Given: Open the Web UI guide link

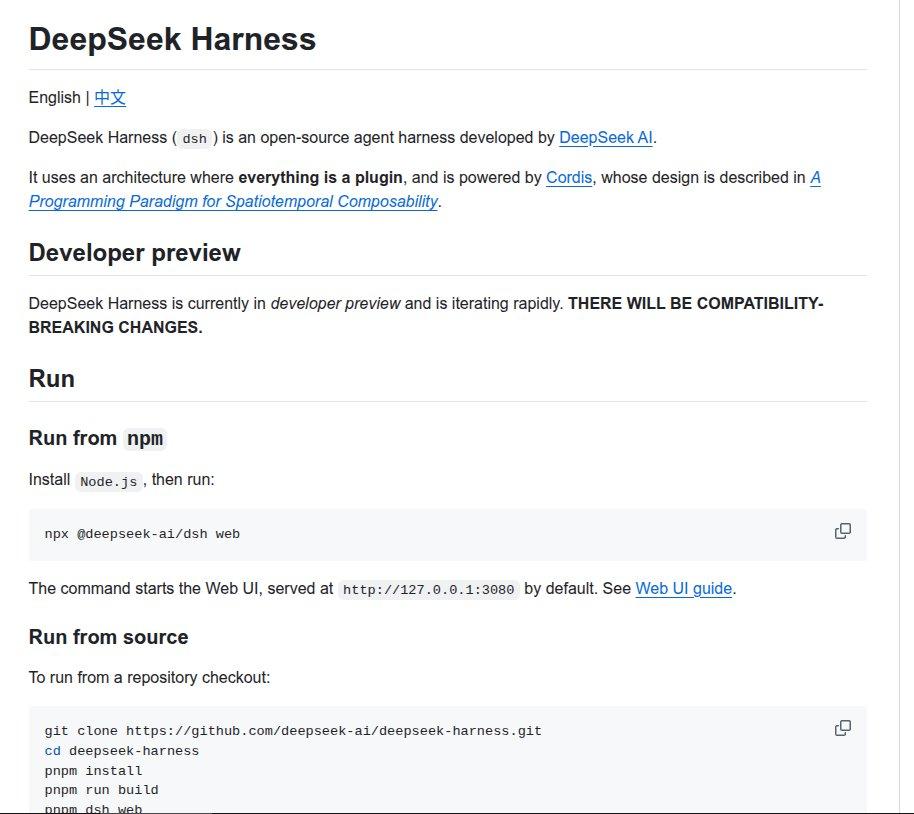Looking at the screenshot, I should tap(683, 588).
